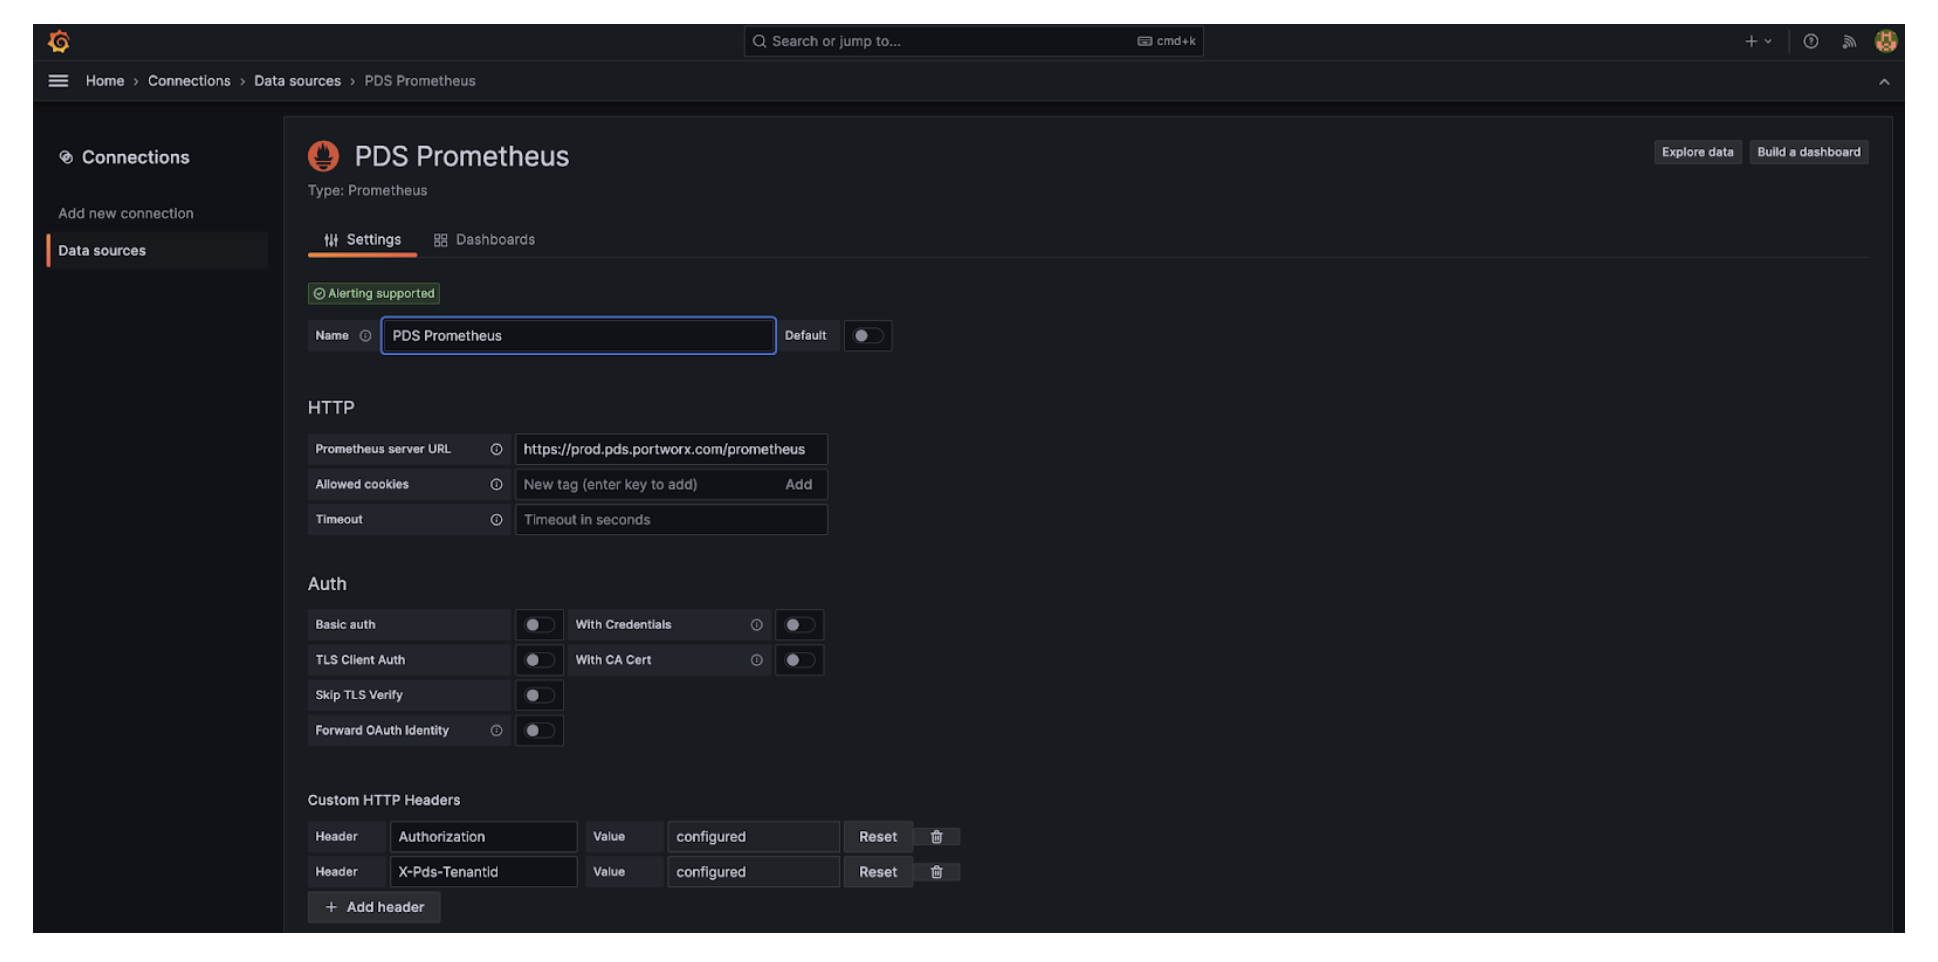Click the Explore data button
Image resolution: width=1938 pixels, height=962 pixels.
[x=1697, y=152]
